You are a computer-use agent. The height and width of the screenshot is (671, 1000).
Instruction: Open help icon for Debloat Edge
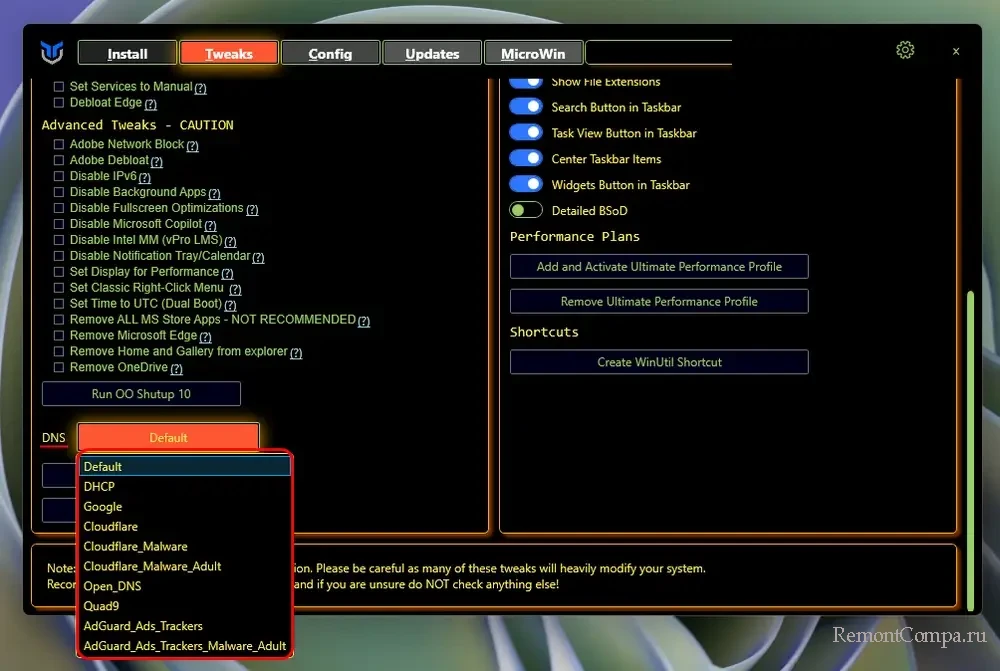[x=151, y=104]
